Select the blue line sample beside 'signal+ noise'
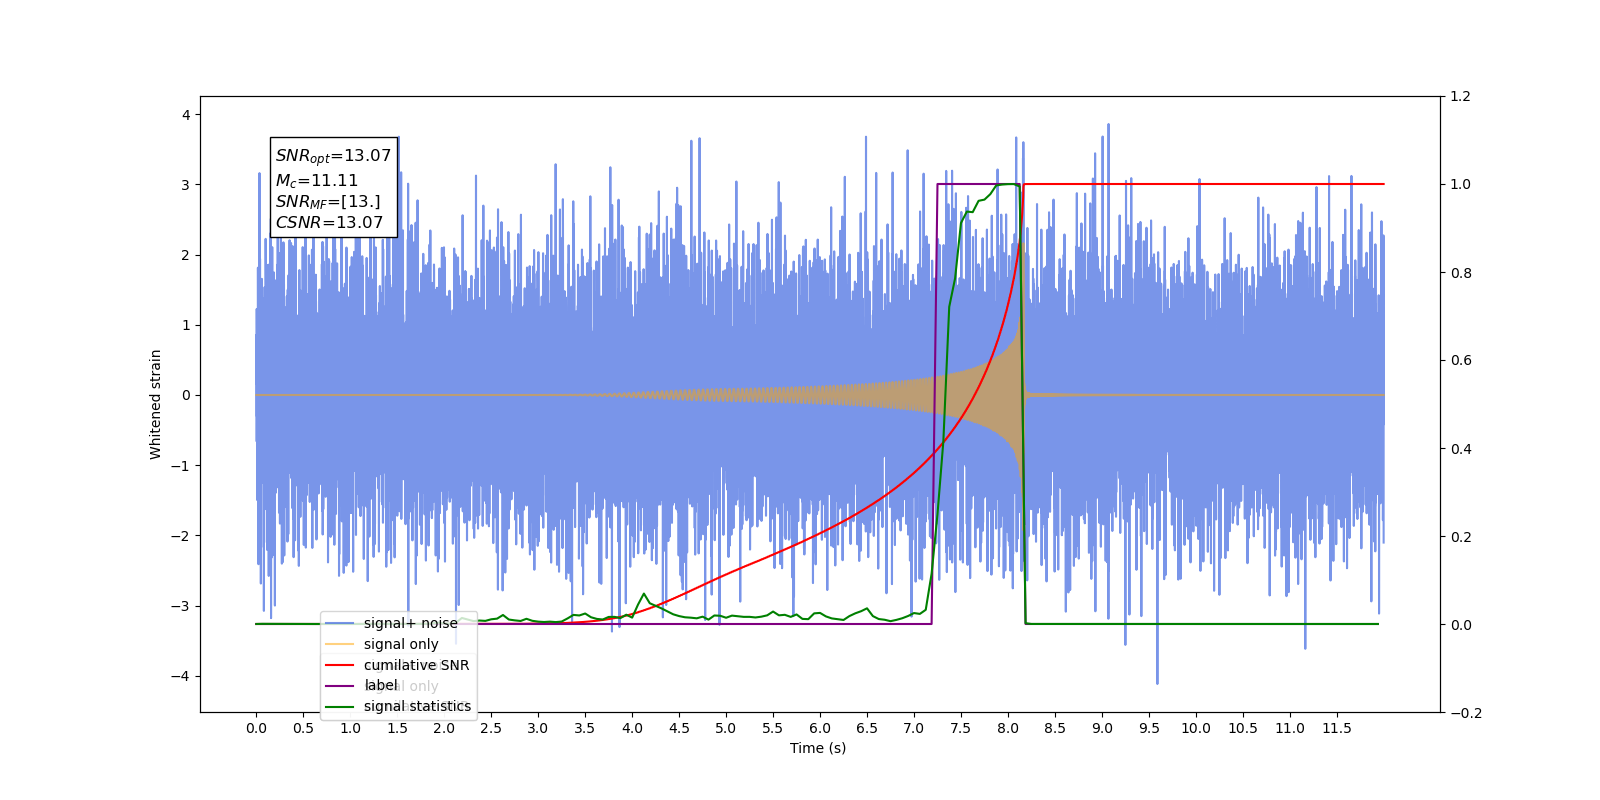This screenshot has height=800, width=1600. click(340, 623)
